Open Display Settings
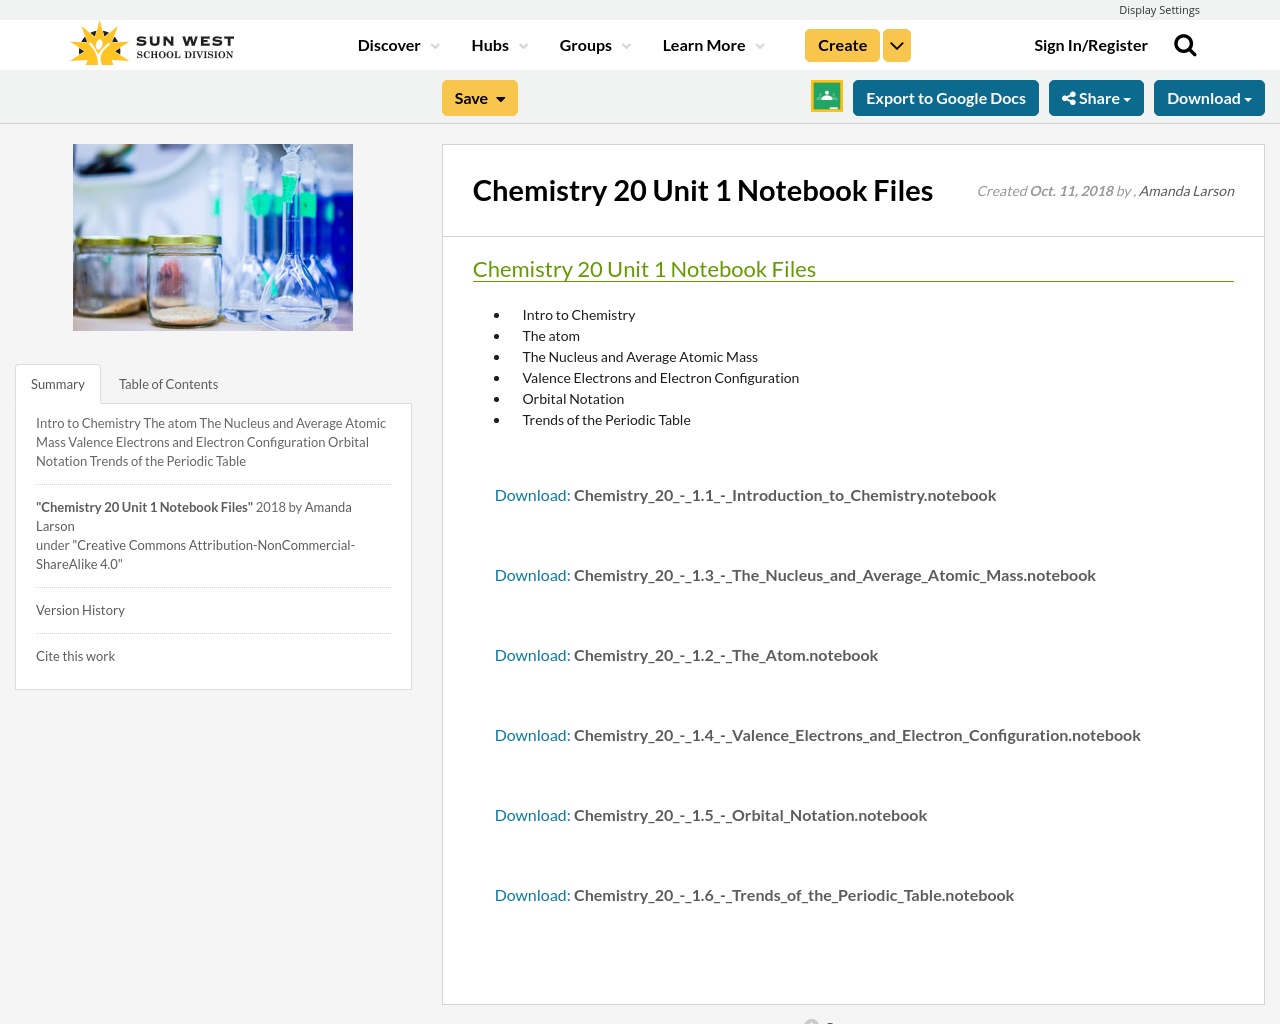The height and width of the screenshot is (1024, 1280). coord(1159,9)
